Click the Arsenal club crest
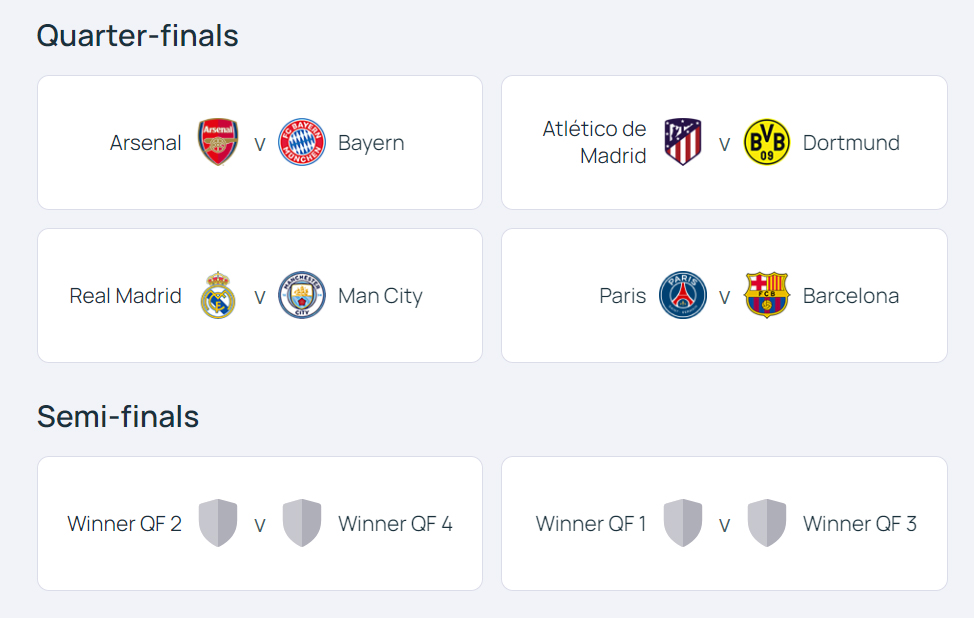974x618 pixels. point(218,142)
